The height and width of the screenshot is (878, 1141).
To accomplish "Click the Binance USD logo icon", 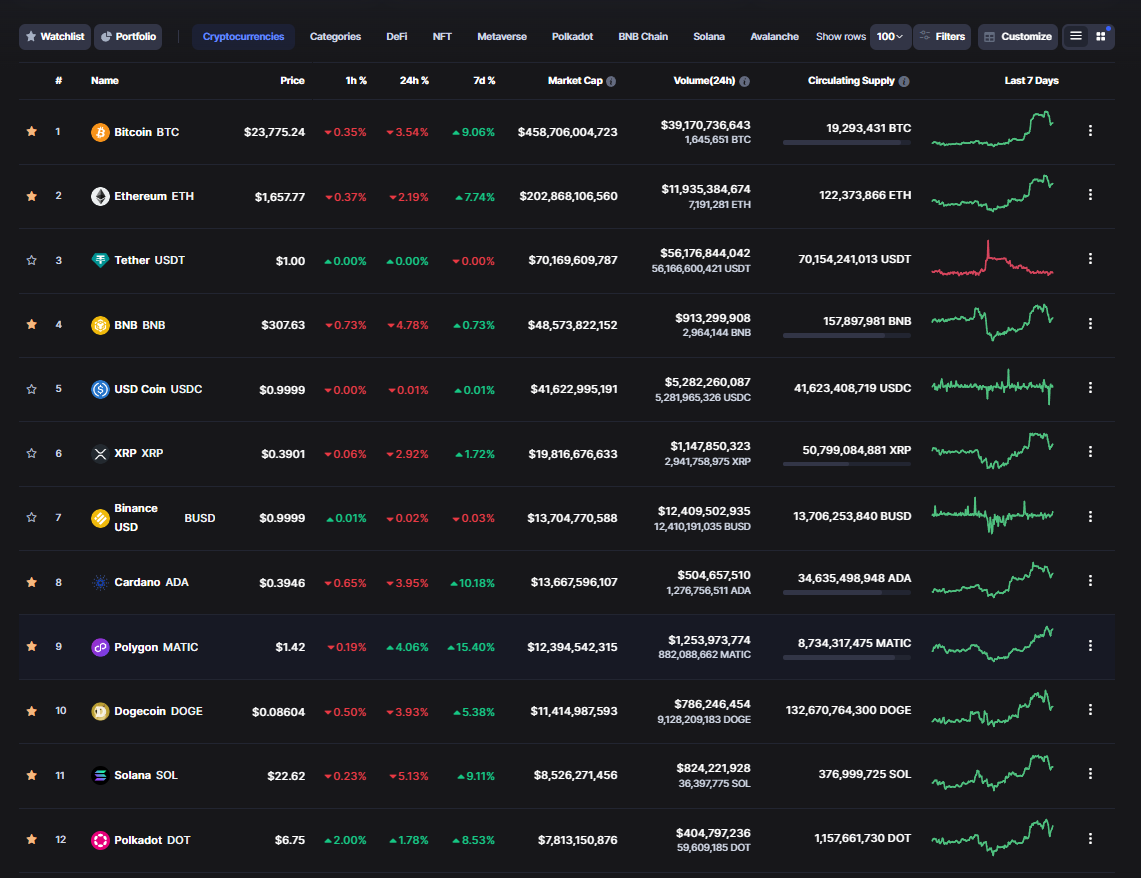I will coord(100,518).
